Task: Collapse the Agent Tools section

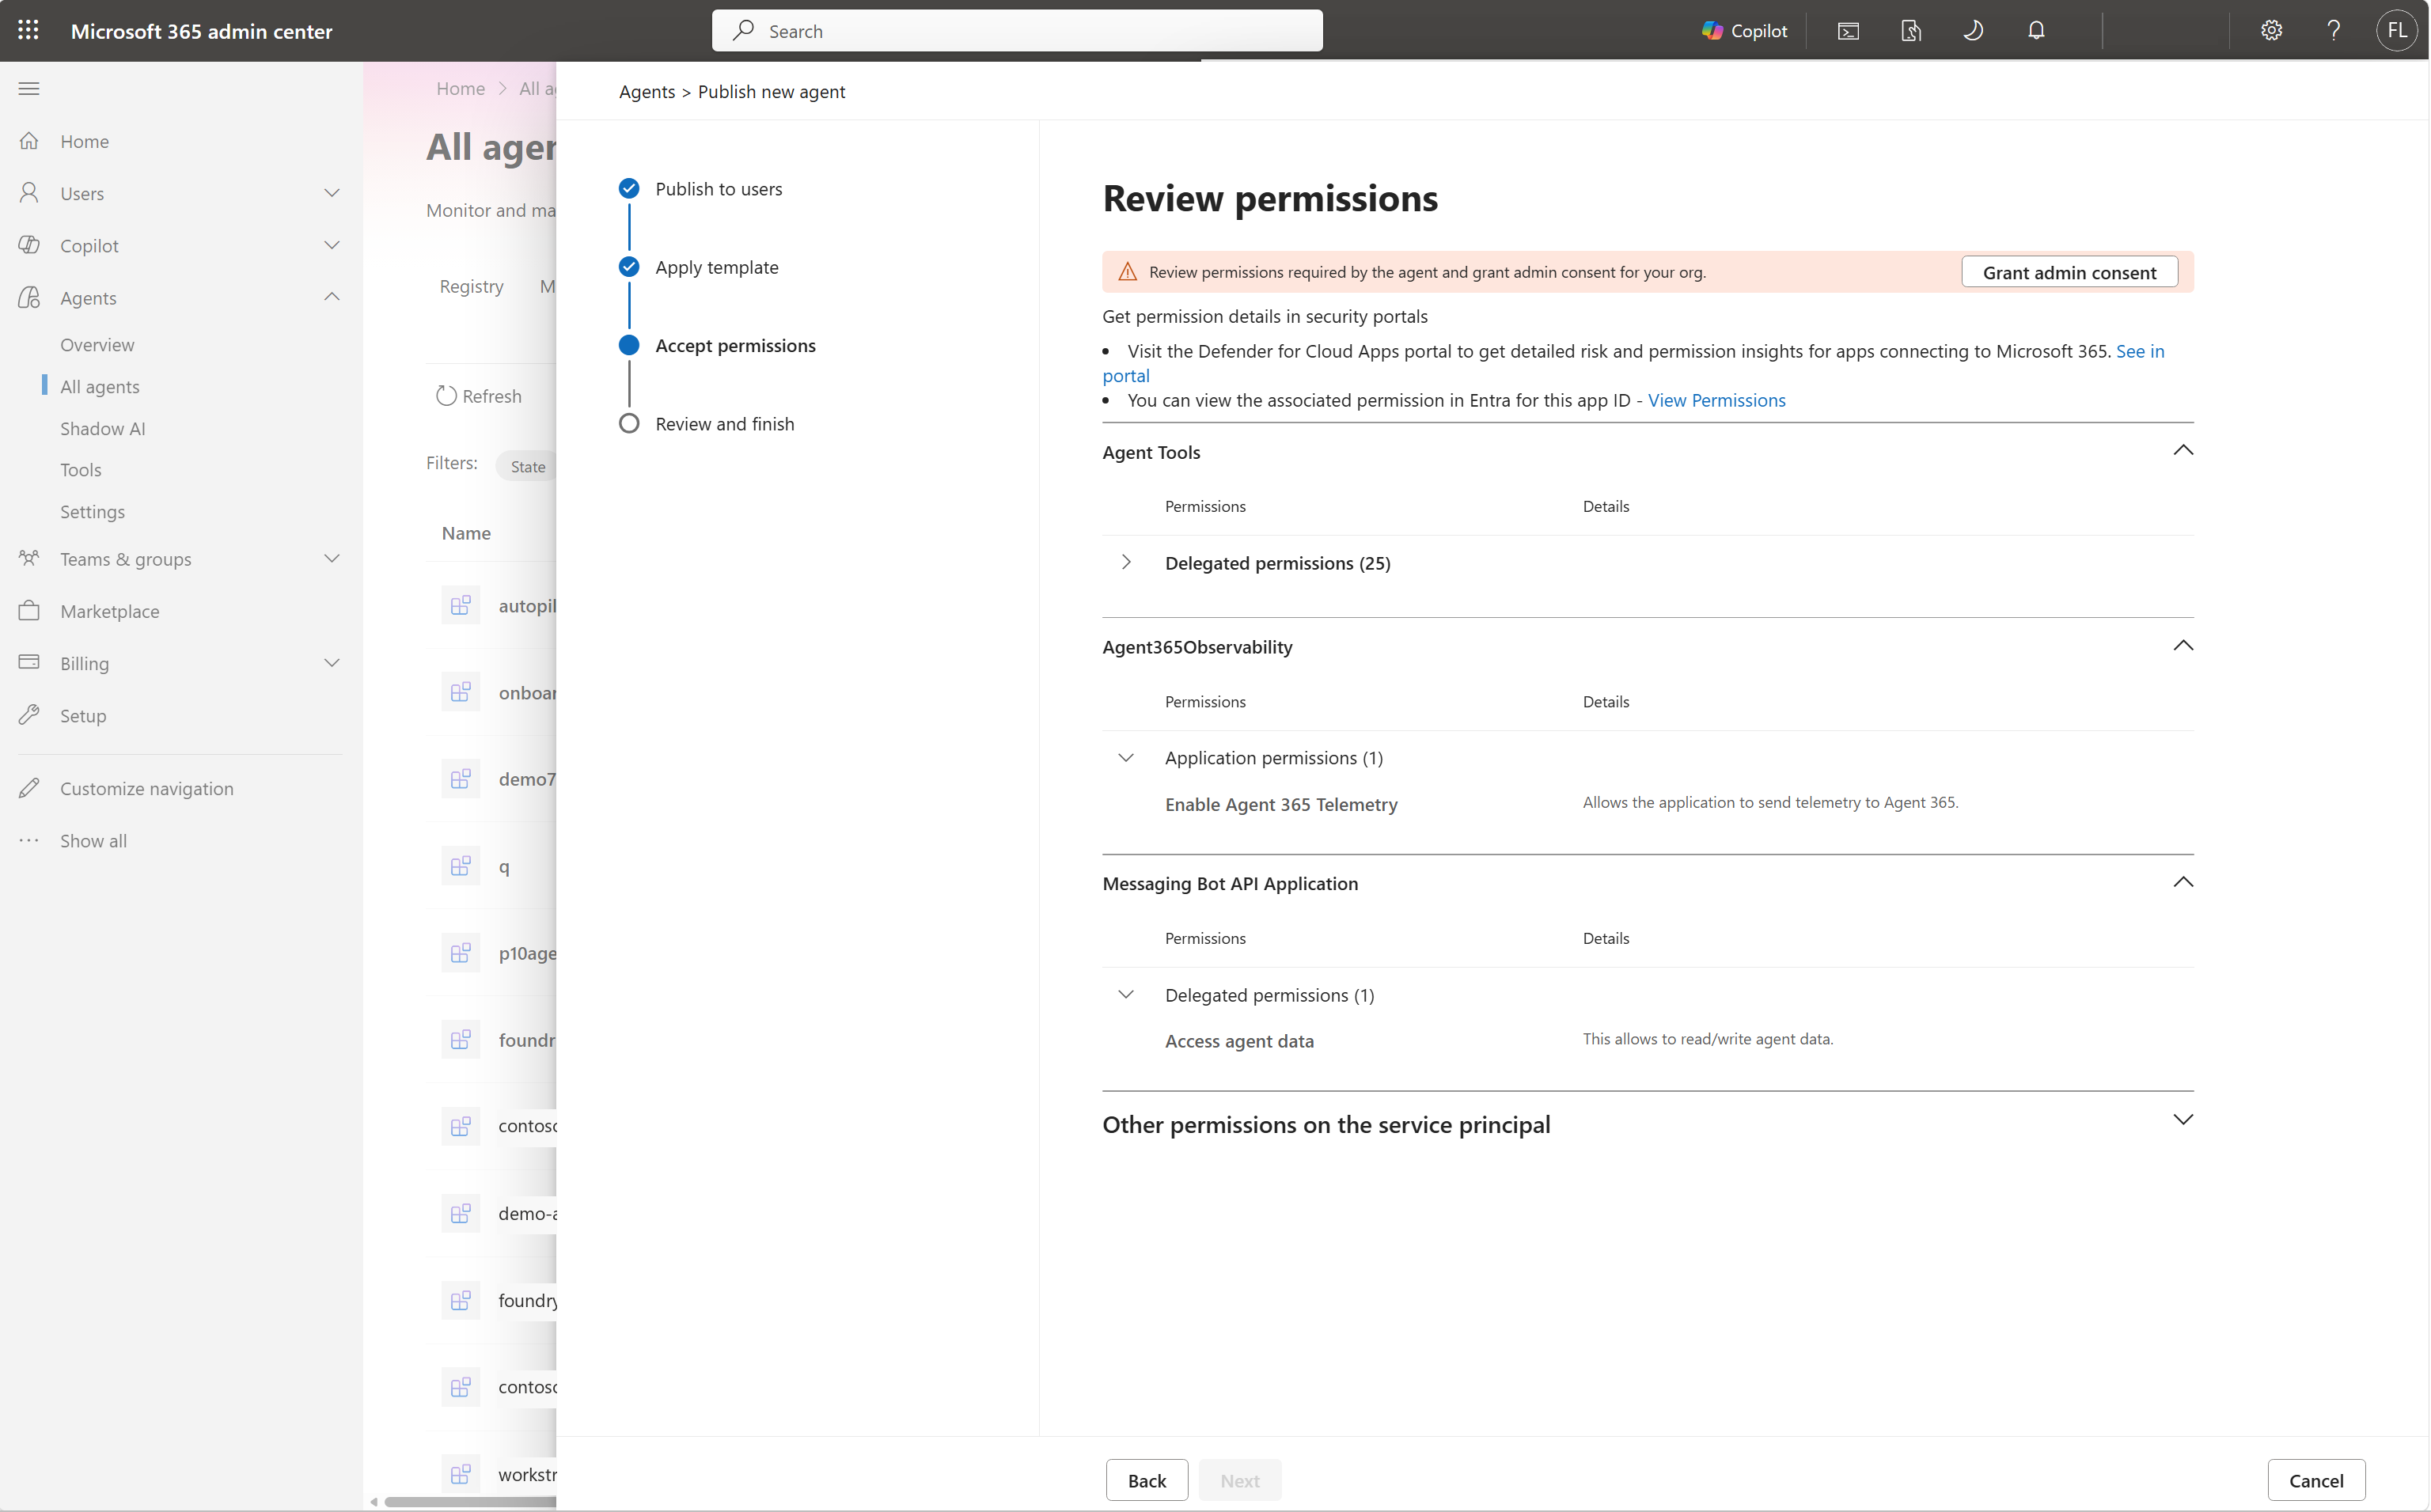Action: [x=2183, y=451]
